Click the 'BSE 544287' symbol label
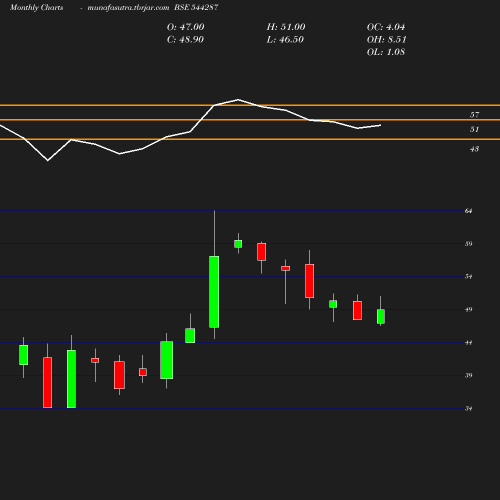 pyautogui.click(x=196, y=7)
